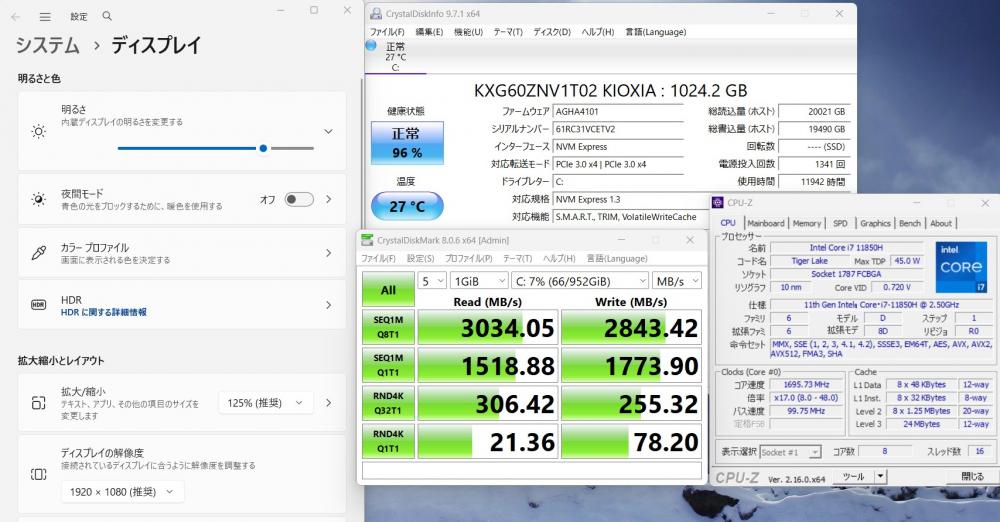
Task: Open the Settings hamburger navigation menu
Action: [45, 17]
